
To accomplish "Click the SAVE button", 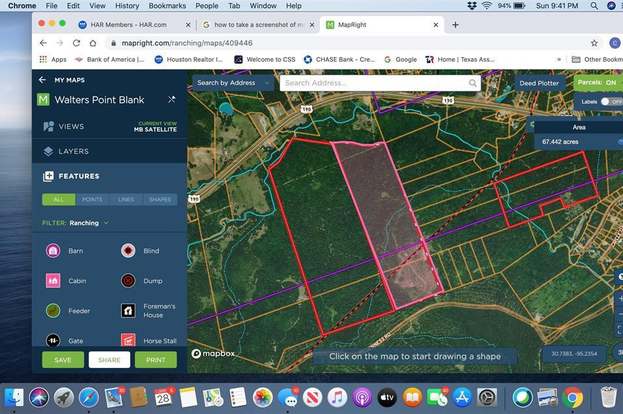I will pos(63,360).
